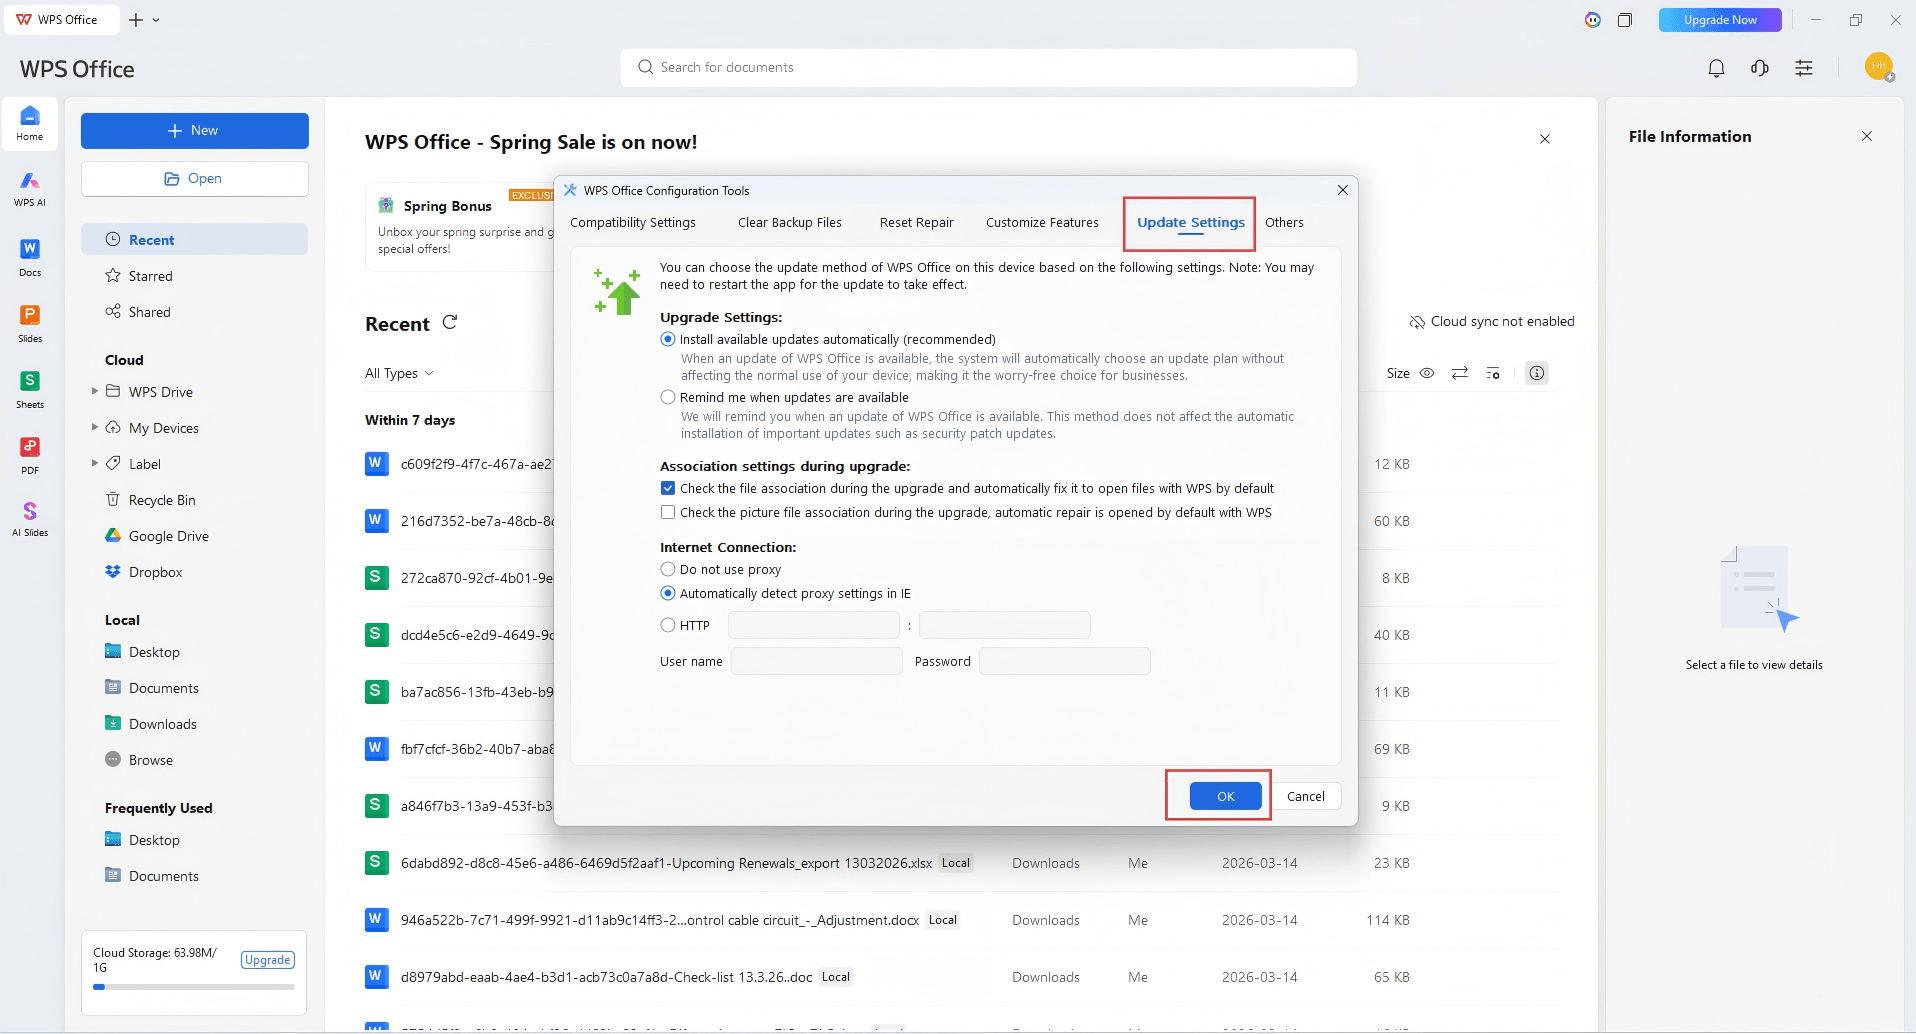Expand the WPS Drive tree node
Image resolution: width=1916 pixels, height=1034 pixels.
tap(94, 391)
